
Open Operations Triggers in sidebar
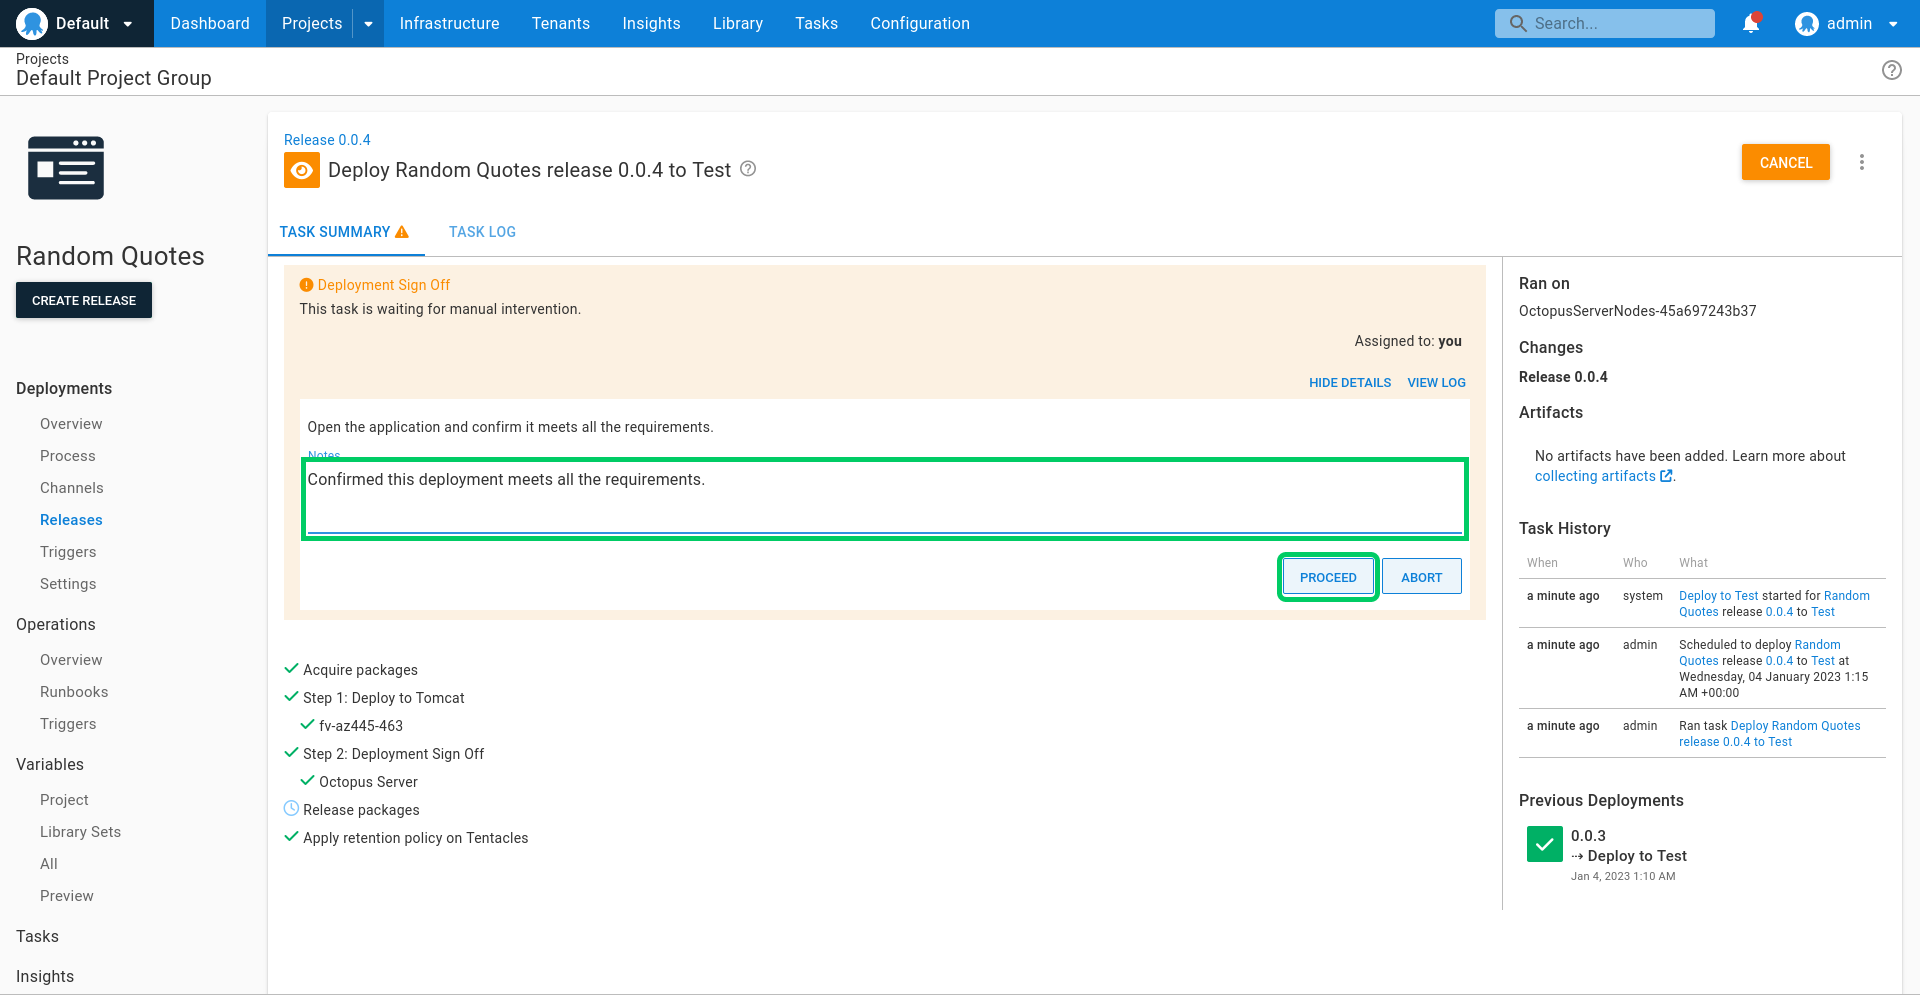tap(68, 724)
